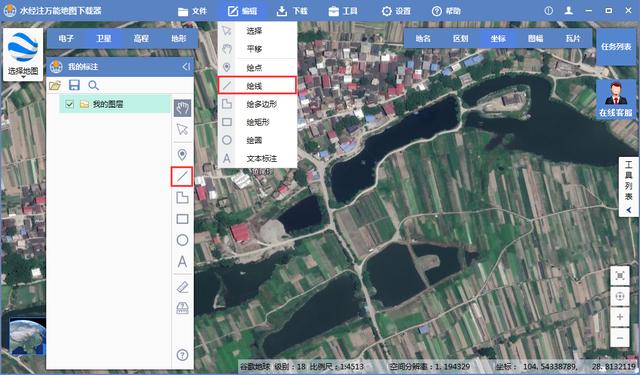
Task: Expand the 工具列表 side panel
Action: (x=629, y=186)
